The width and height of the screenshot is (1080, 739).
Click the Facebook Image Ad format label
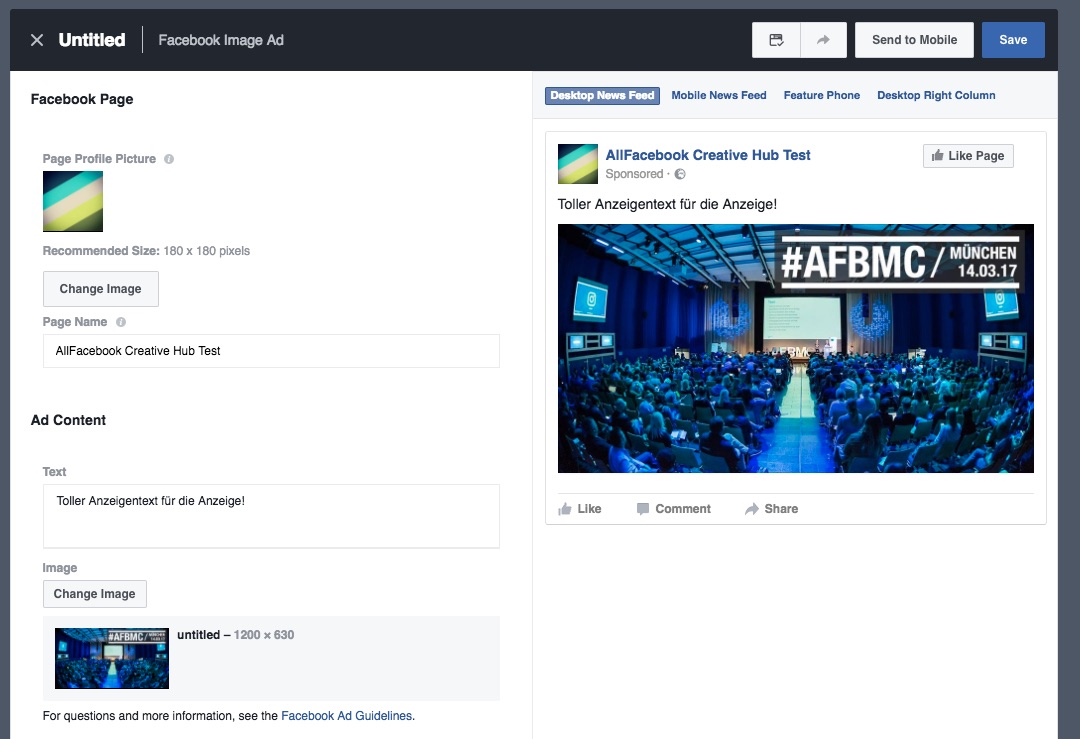pos(221,40)
